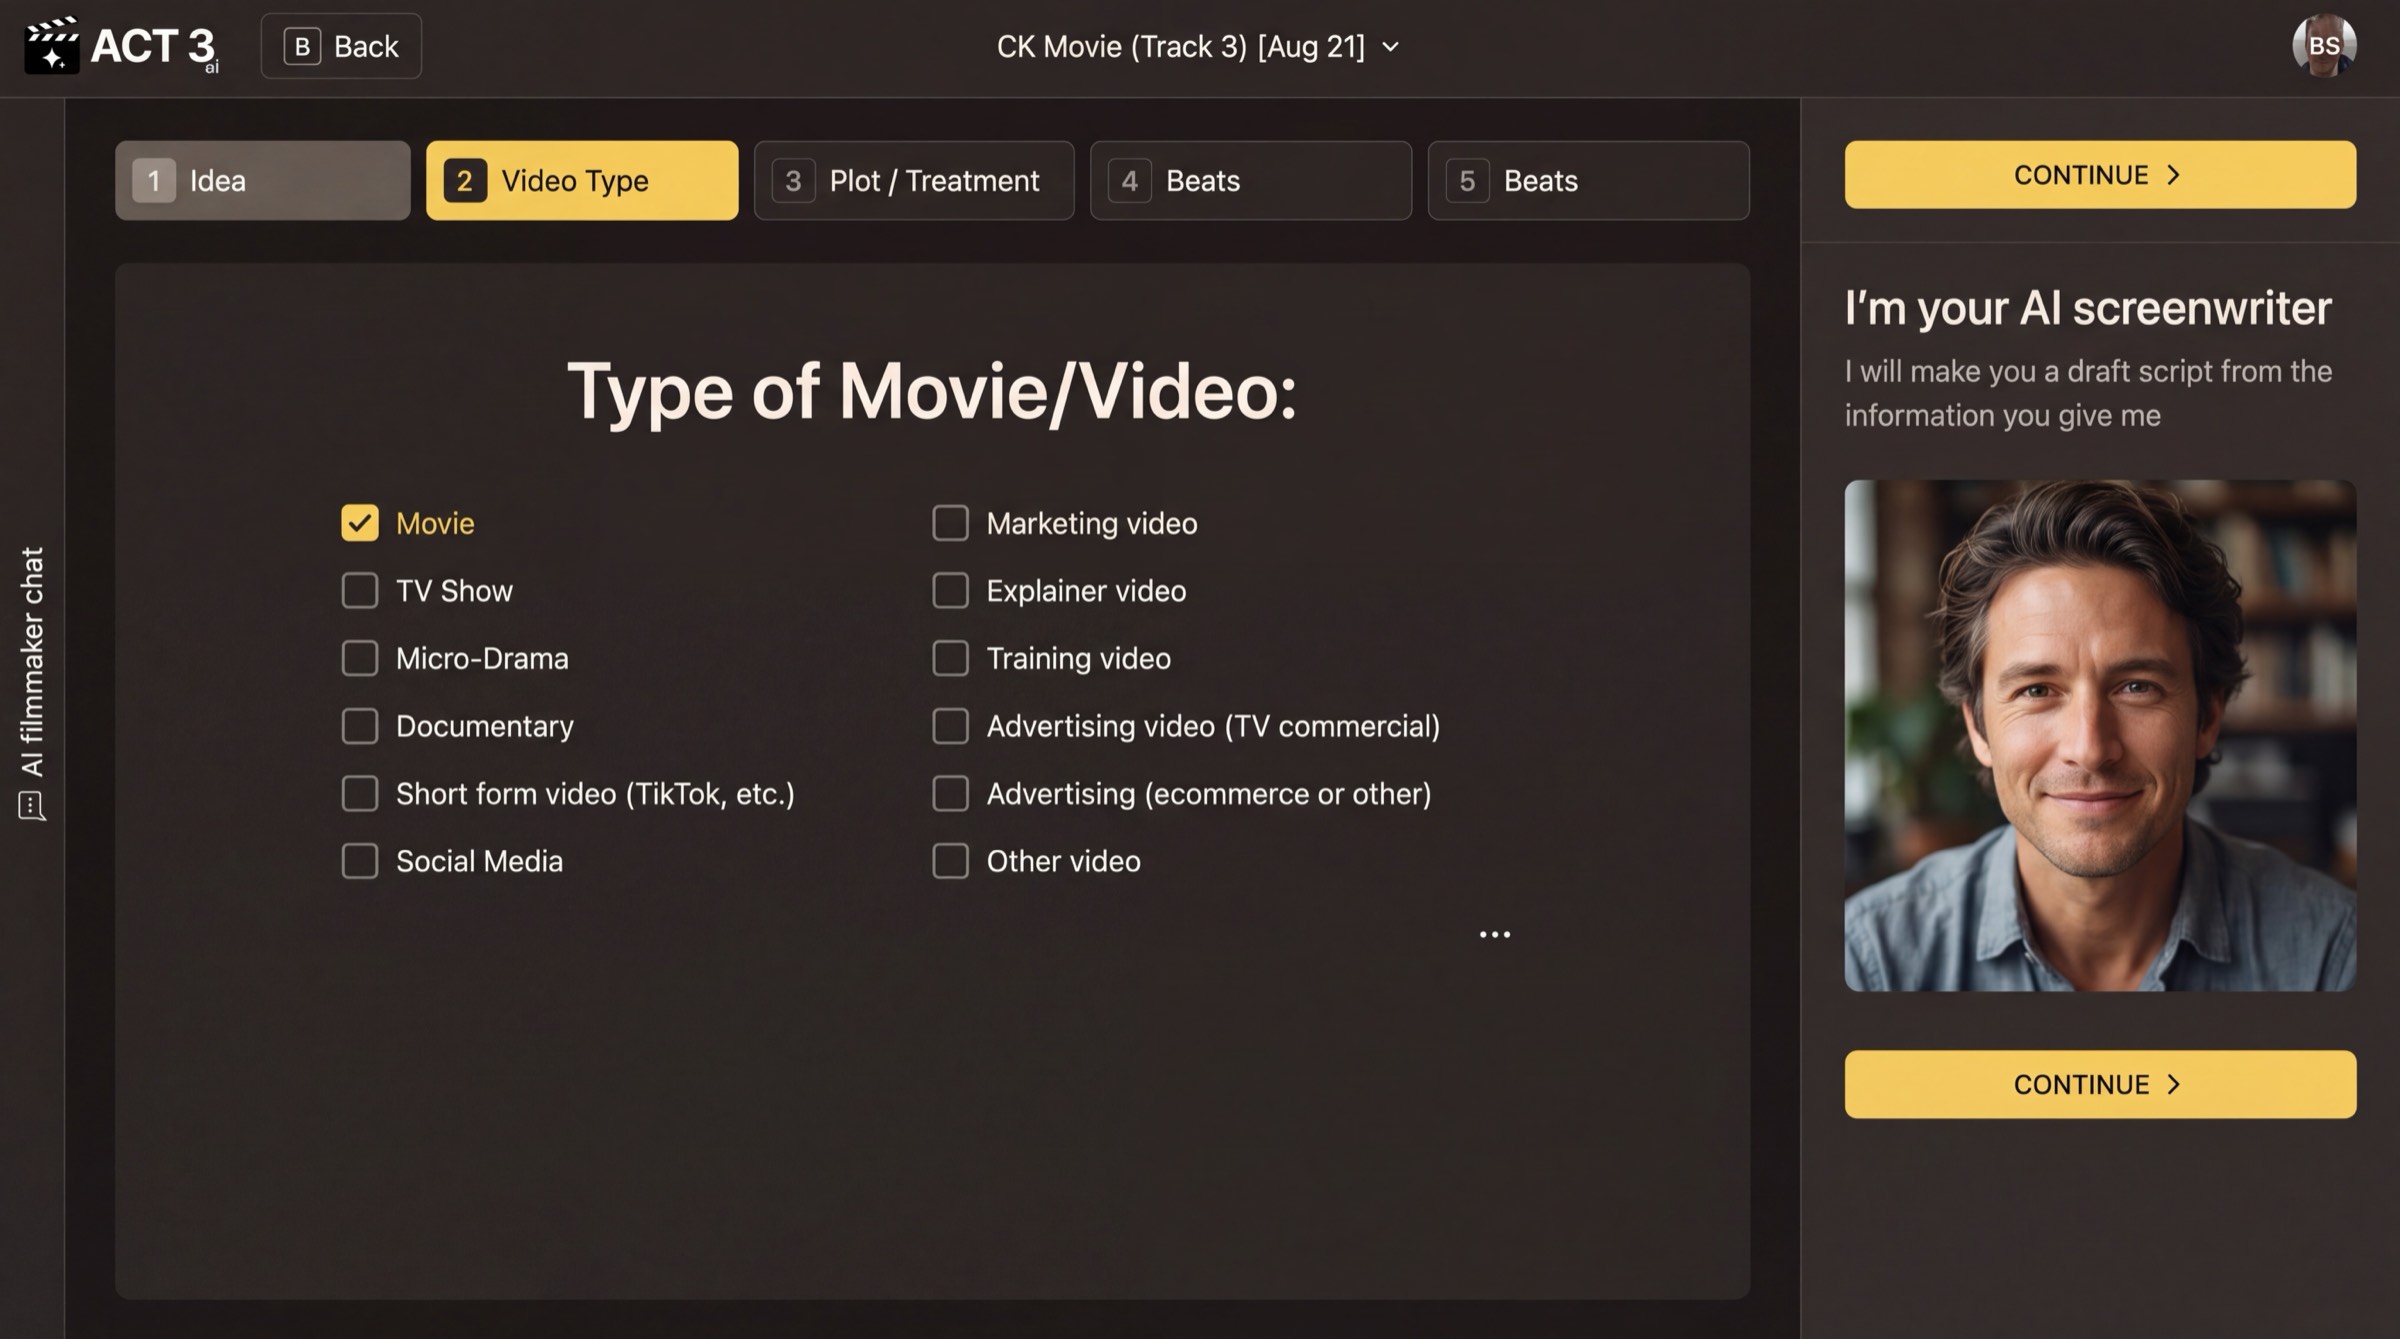
Task: Select Short form video (TikTok, etc.) checkbox
Action: [360, 793]
